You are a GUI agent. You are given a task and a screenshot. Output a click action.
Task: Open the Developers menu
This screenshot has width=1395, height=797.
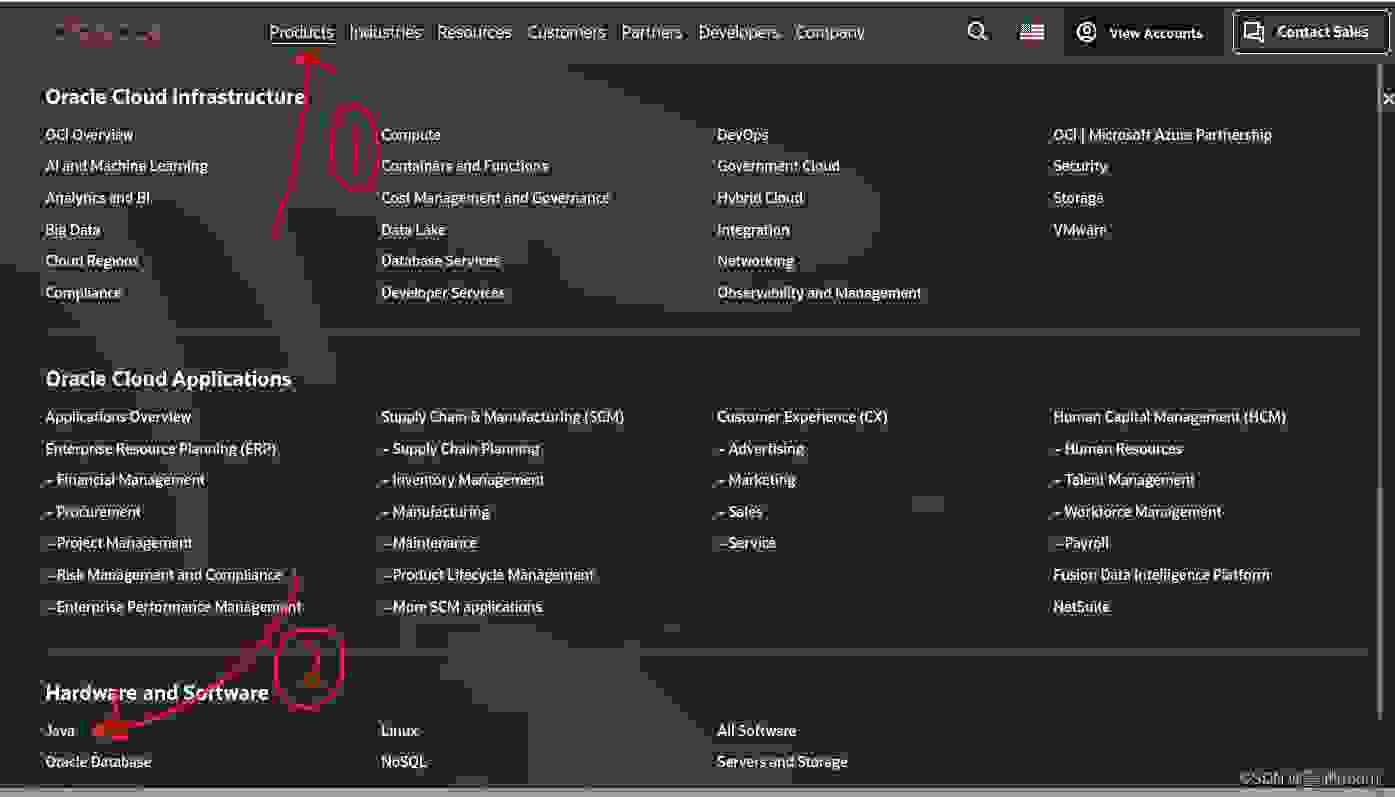[738, 32]
